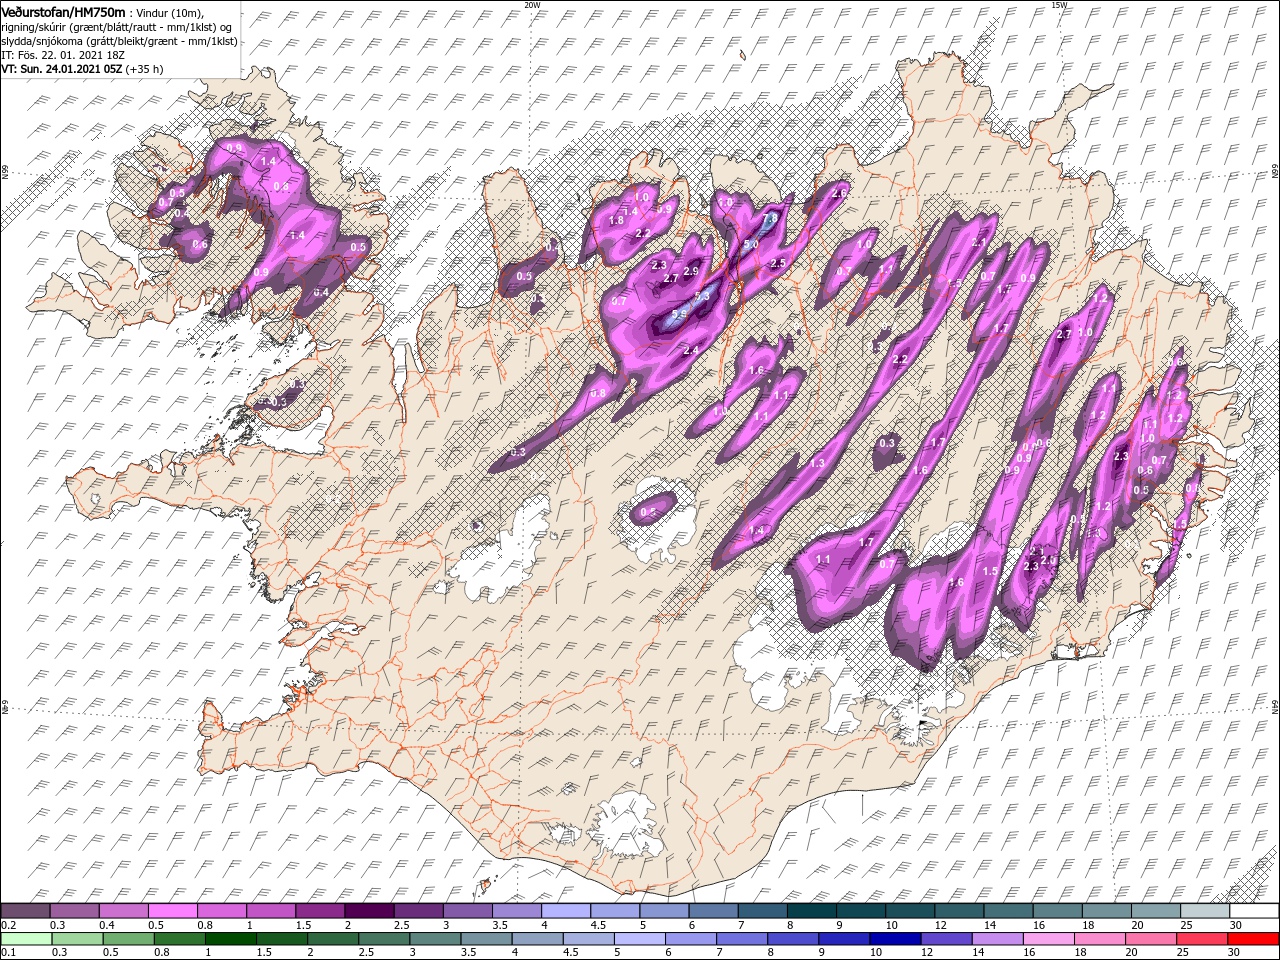The width and height of the screenshot is (1280, 960).
Task: Click the 1.8 precipitation value on map
Action: click(x=616, y=220)
